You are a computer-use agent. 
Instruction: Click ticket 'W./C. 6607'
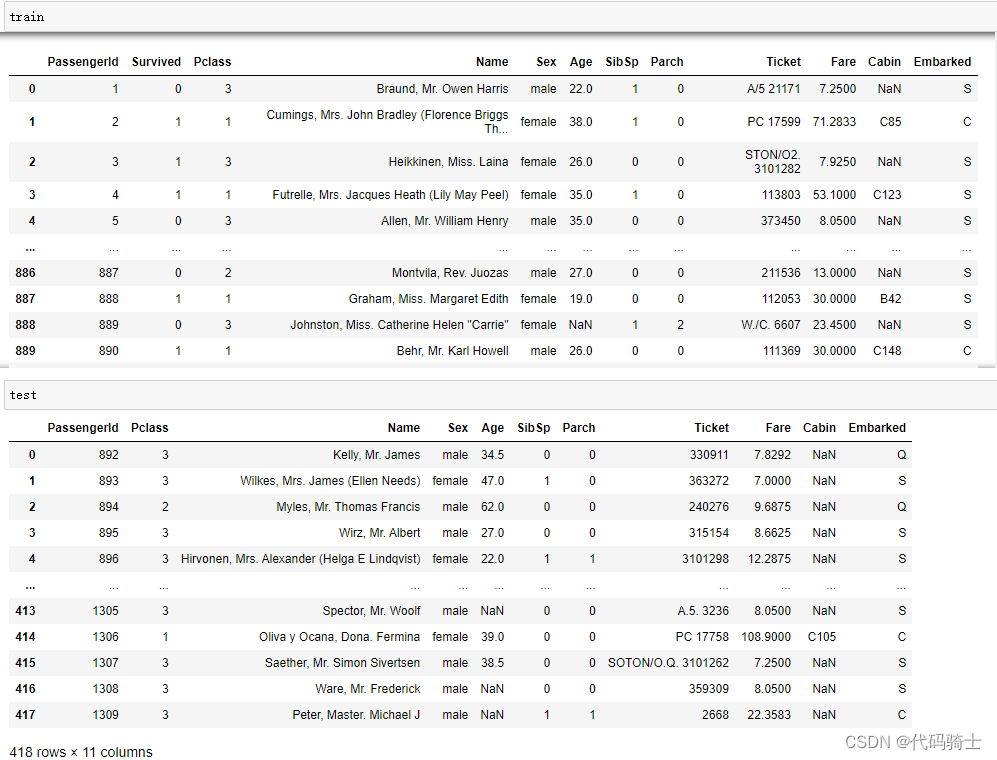coord(770,325)
